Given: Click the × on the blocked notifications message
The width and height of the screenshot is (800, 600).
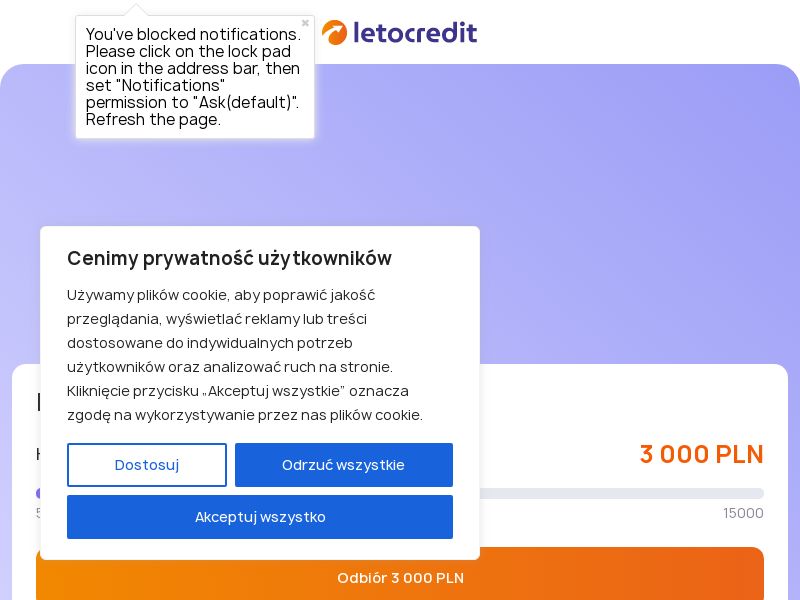Looking at the screenshot, I should pyautogui.click(x=305, y=23).
